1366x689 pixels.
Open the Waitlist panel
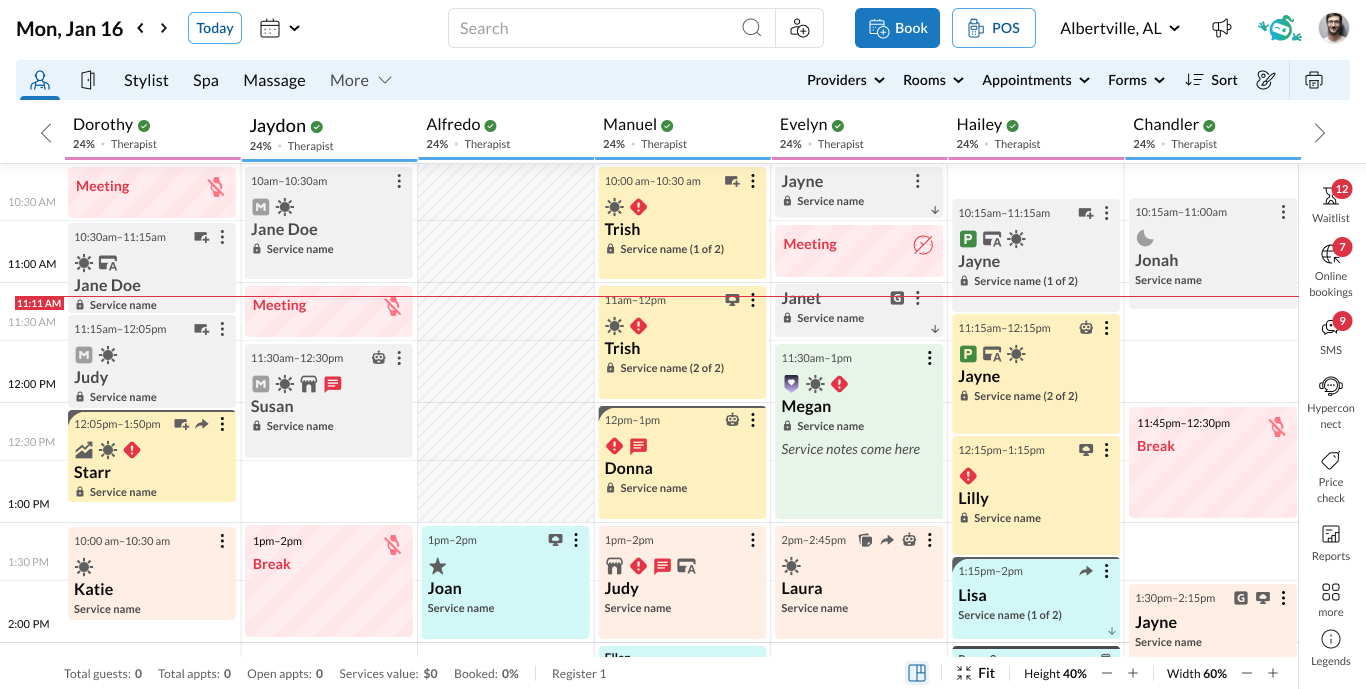[1330, 201]
